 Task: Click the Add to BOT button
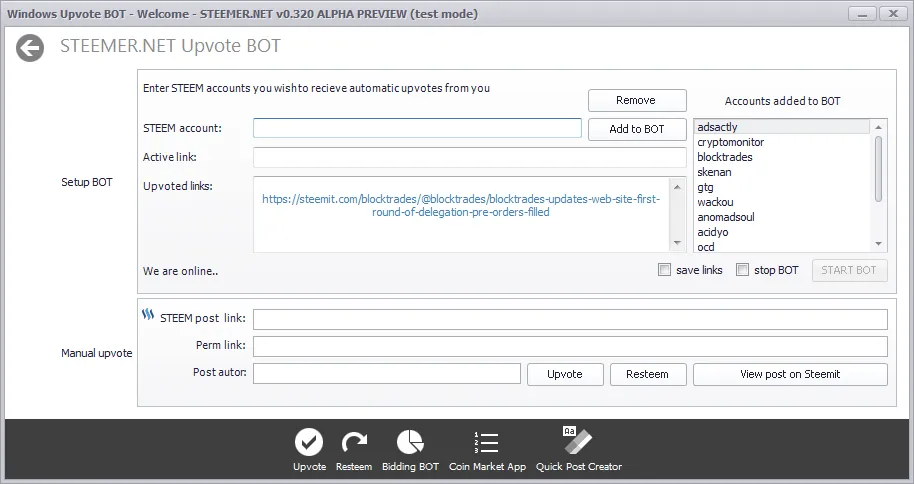pos(637,129)
